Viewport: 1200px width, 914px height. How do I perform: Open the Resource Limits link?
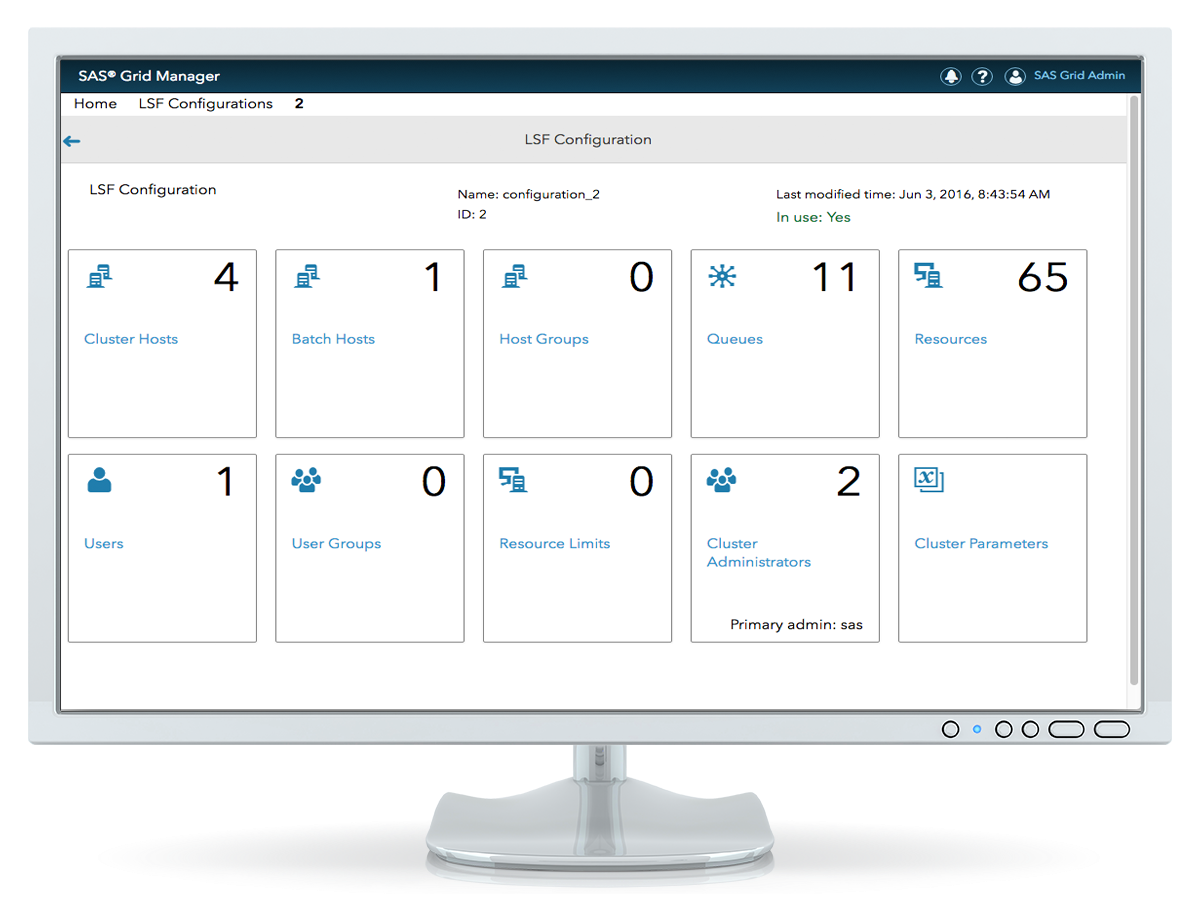pyautogui.click(x=555, y=544)
